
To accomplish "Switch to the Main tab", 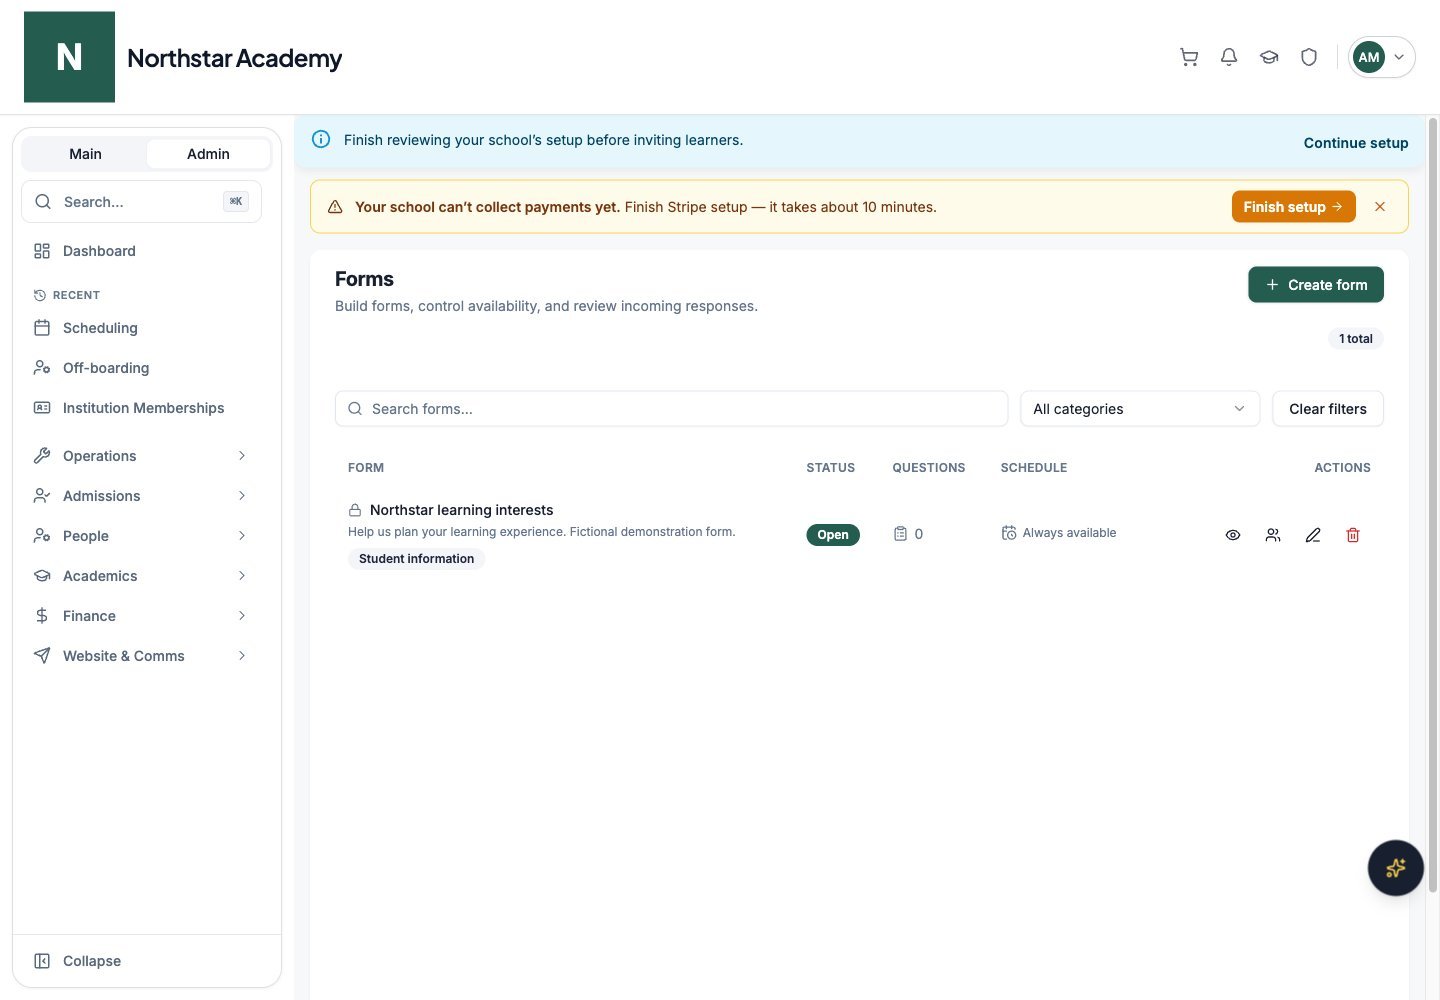I will pyautogui.click(x=85, y=154).
